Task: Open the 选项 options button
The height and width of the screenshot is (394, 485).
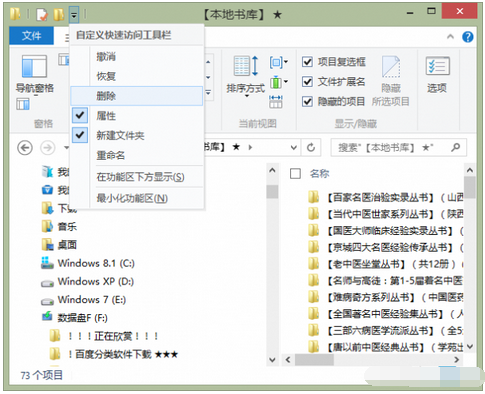Action: click(x=437, y=74)
